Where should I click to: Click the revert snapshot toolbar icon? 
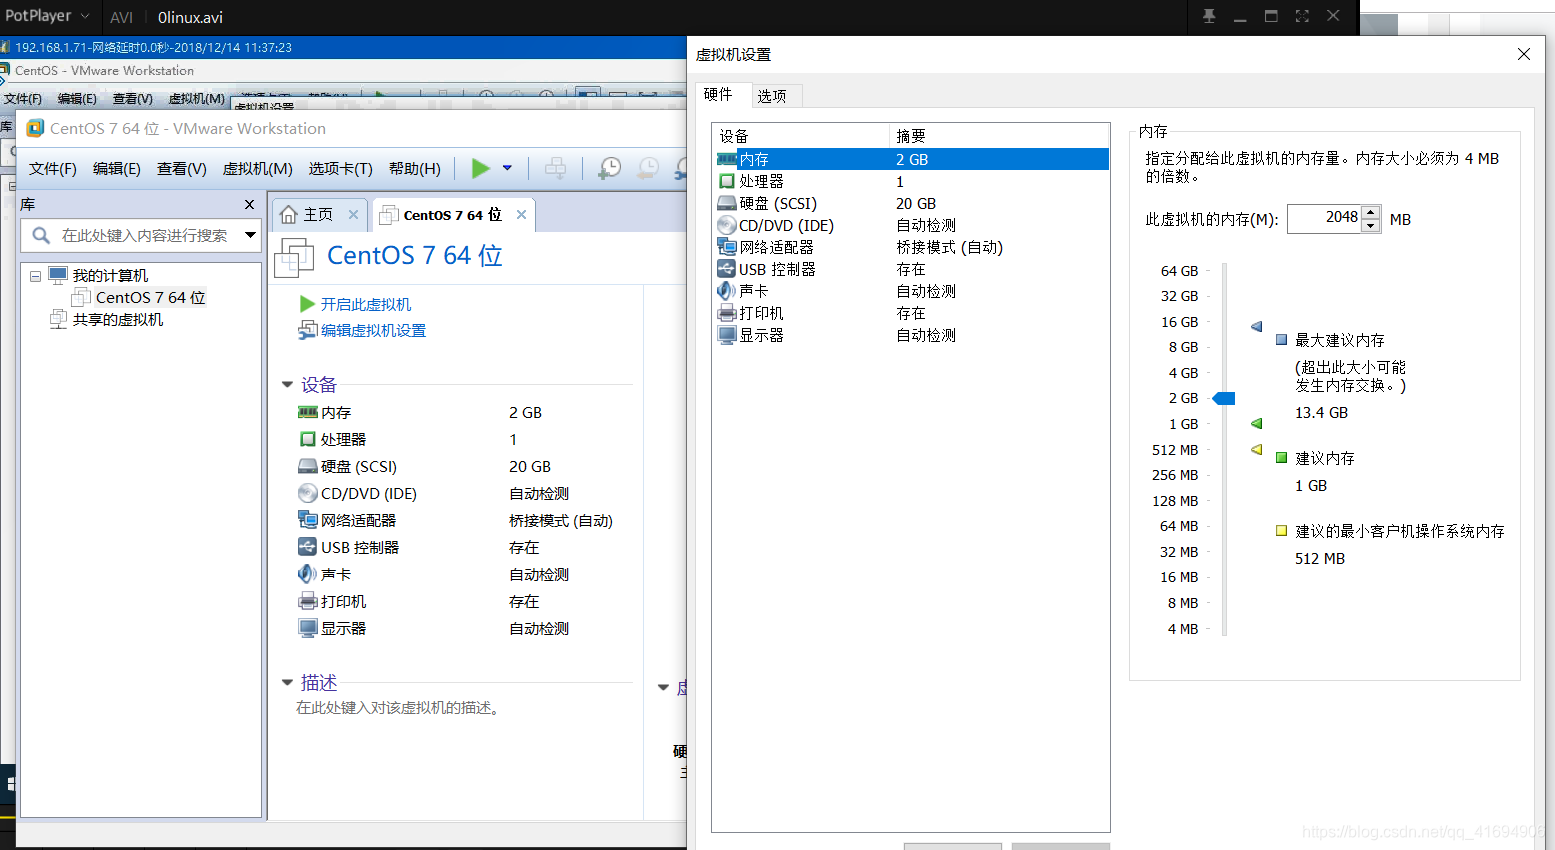point(648,168)
